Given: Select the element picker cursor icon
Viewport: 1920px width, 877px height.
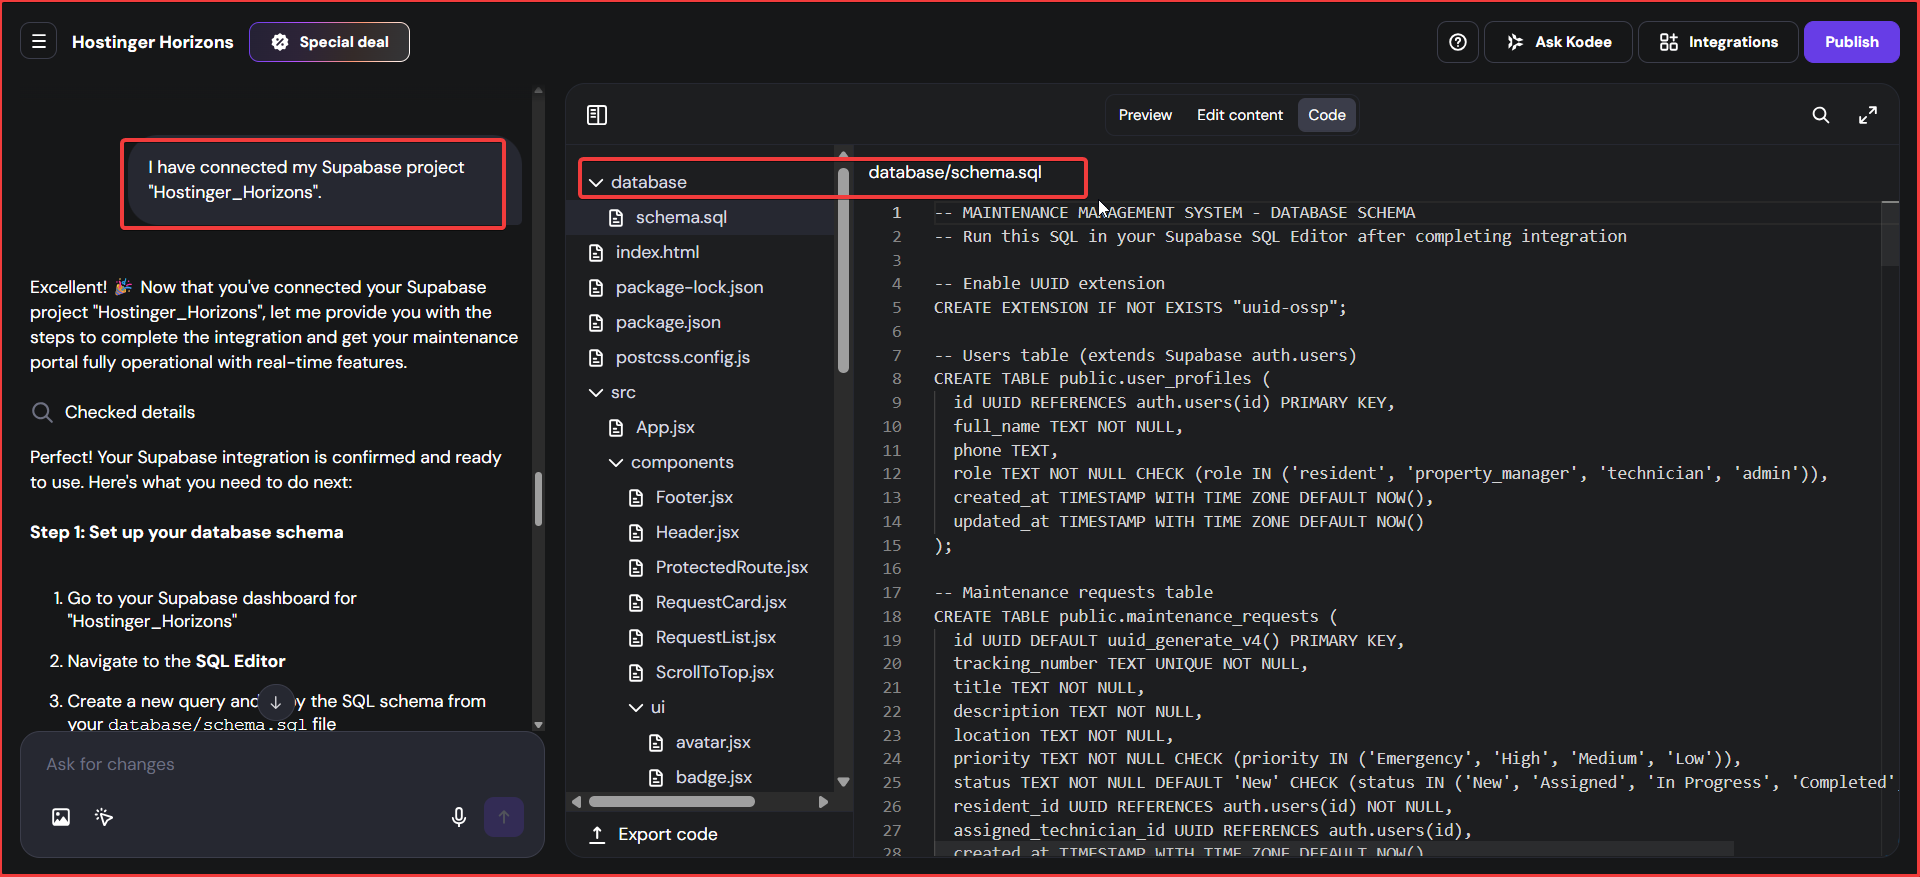Looking at the screenshot, I should 104,817.
